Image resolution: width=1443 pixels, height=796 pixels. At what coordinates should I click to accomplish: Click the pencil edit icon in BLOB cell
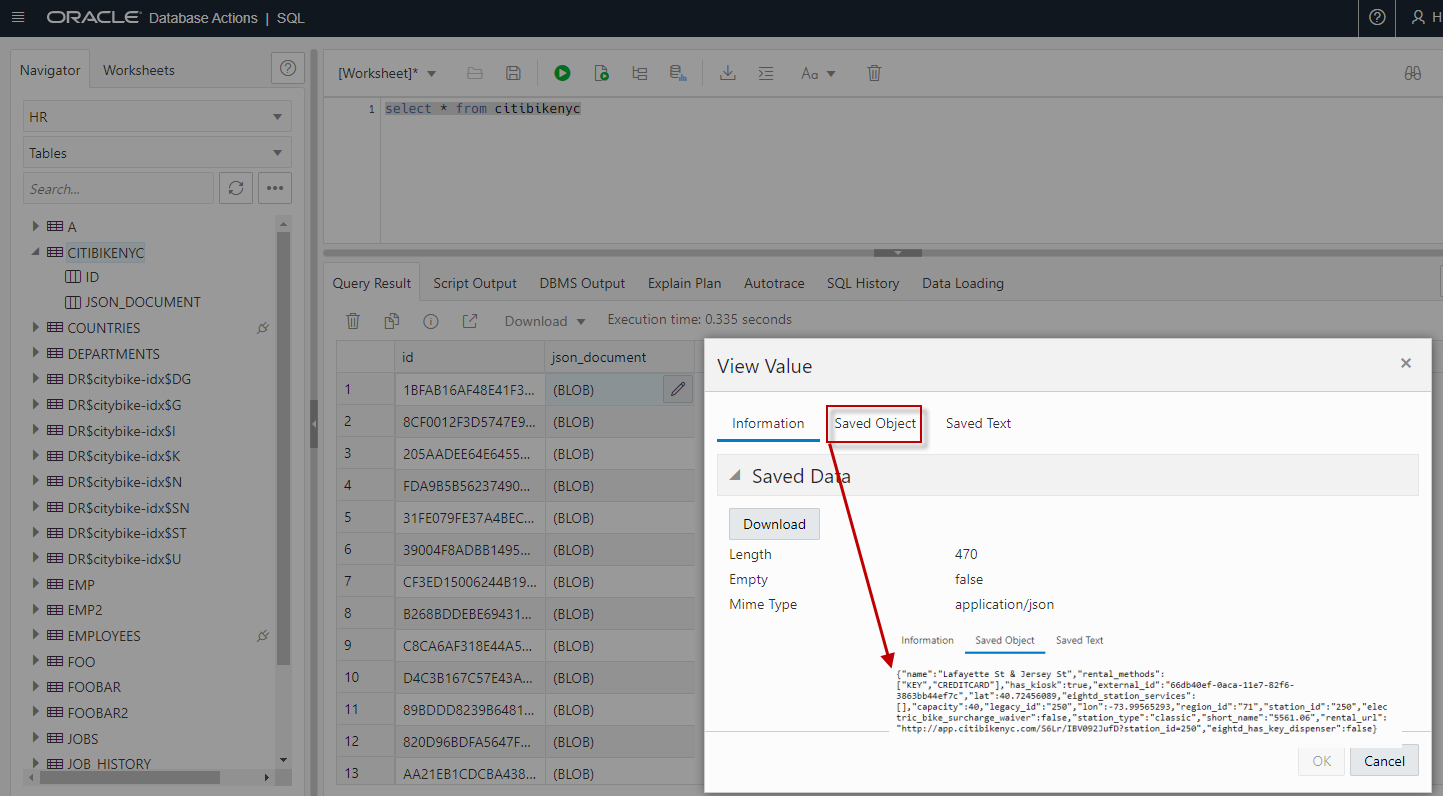(678, 389)
